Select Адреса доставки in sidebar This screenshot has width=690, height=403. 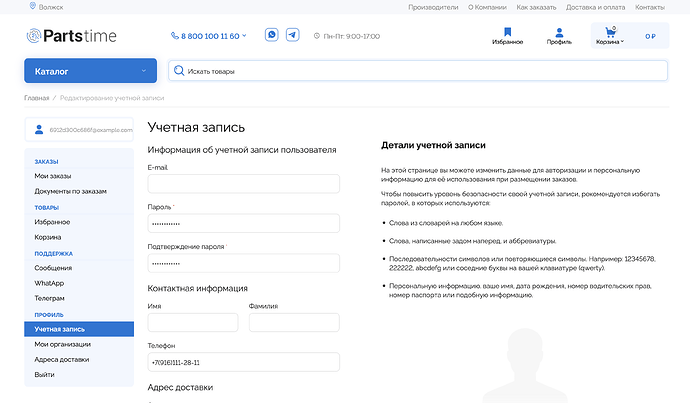(62, 359)
